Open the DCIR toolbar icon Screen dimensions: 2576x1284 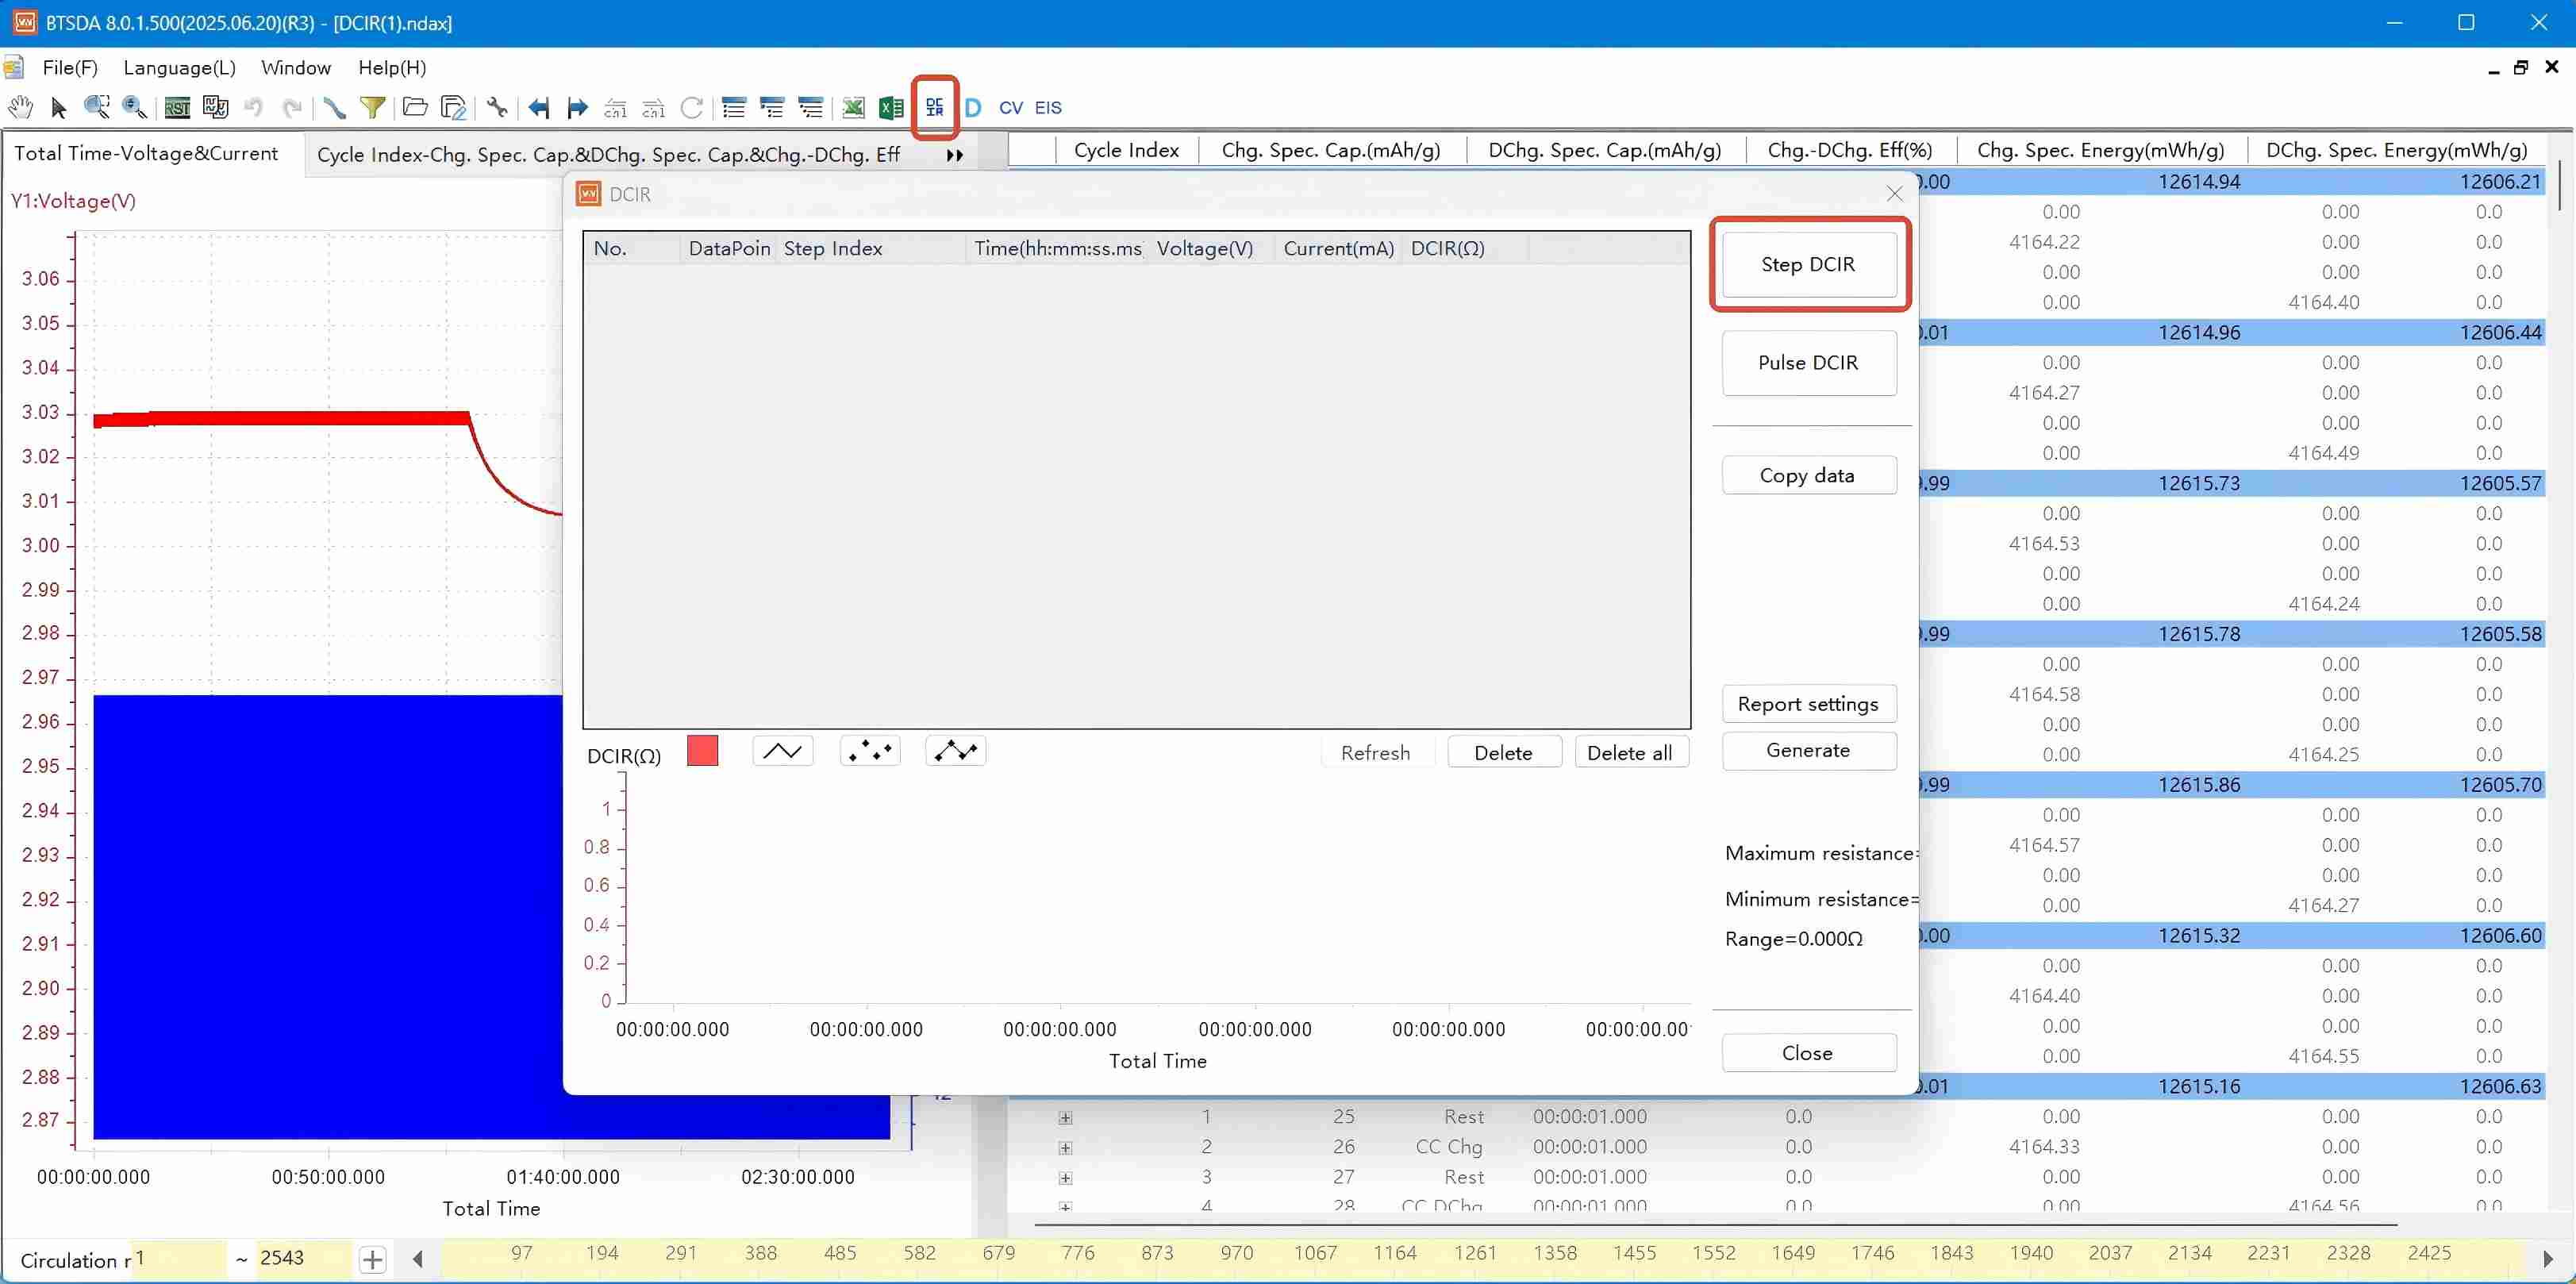(935, 107)
